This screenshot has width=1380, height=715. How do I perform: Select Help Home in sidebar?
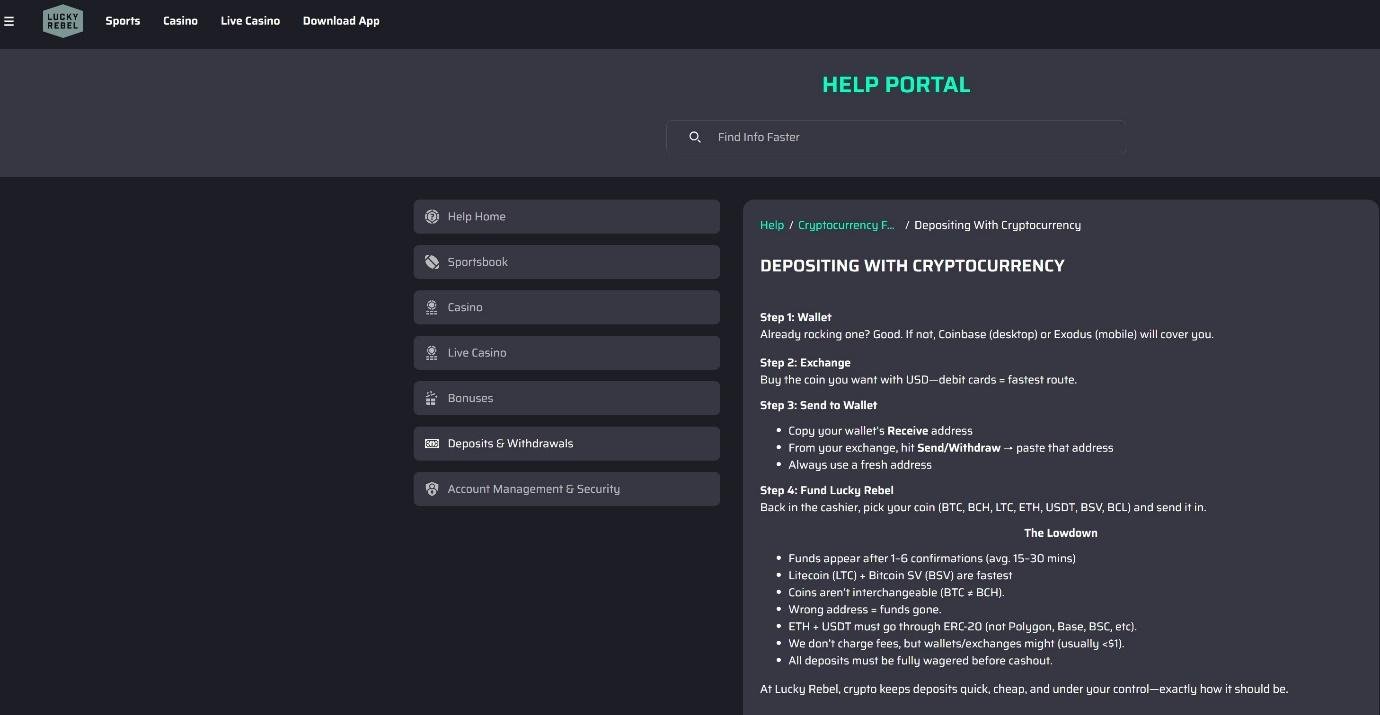pyautogui.click(x=567, y=217)
